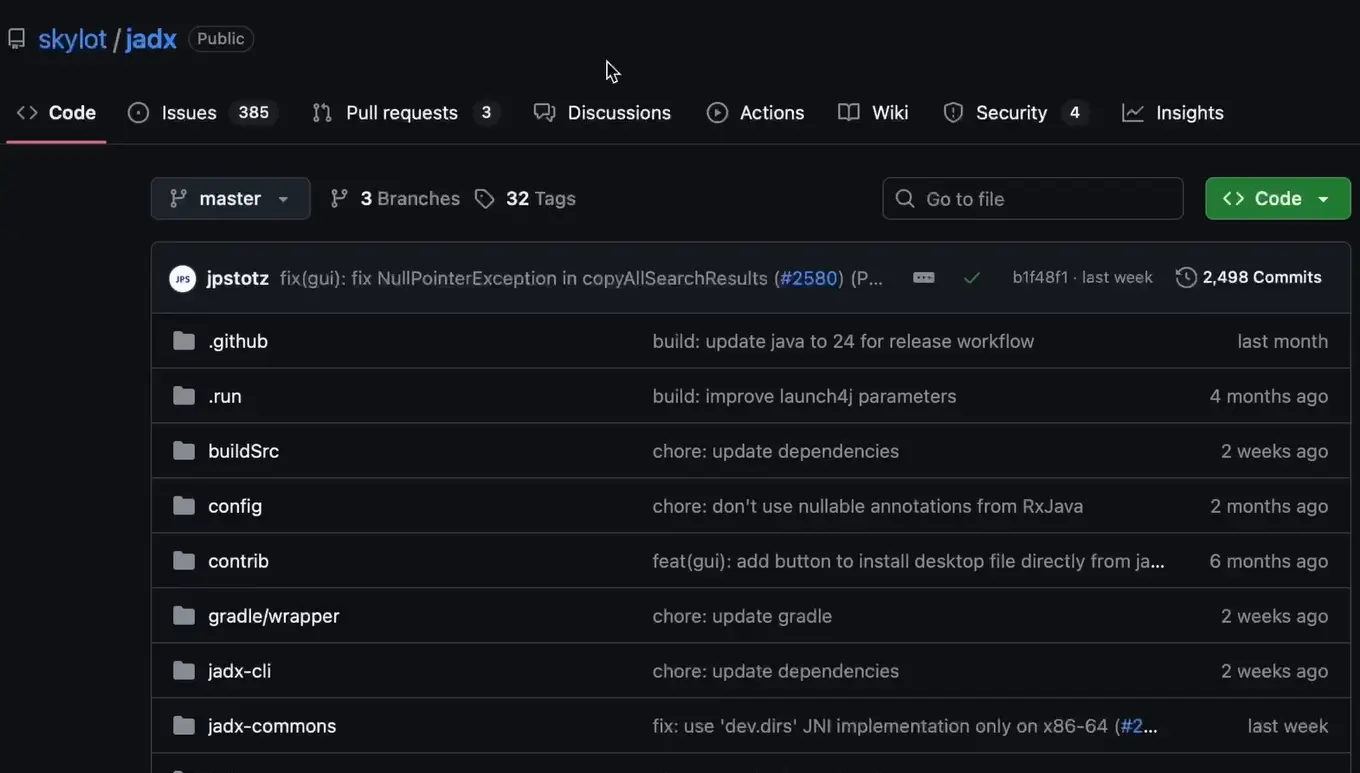Open buildSrc commit 'chore: update dependencies'

[775, 451]
